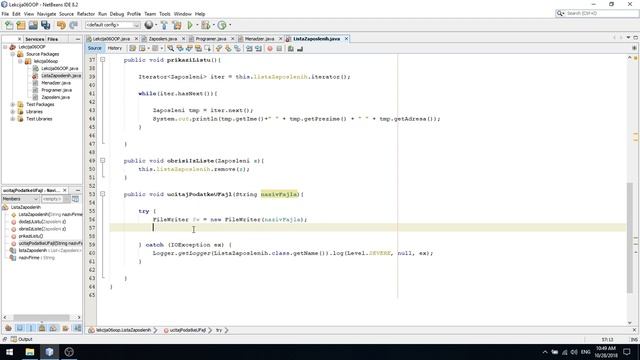Click Toggle Highlight Search editor icon
The height and width of the screenshot is (360, 640).
199,49
